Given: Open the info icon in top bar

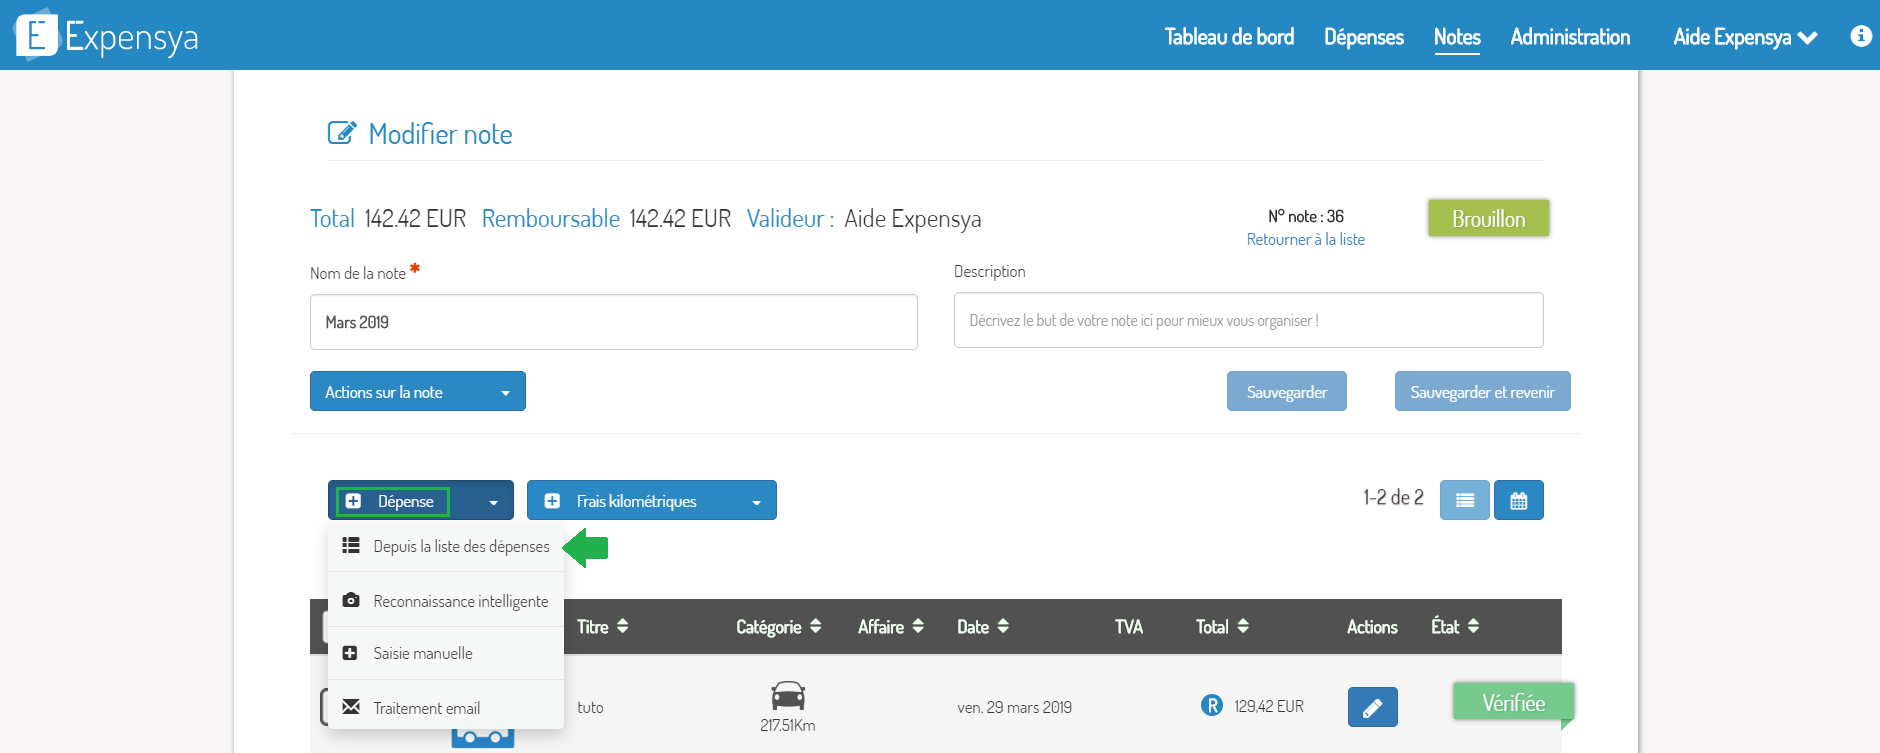Looking at the screenshot, I should tap(1860, 36).
